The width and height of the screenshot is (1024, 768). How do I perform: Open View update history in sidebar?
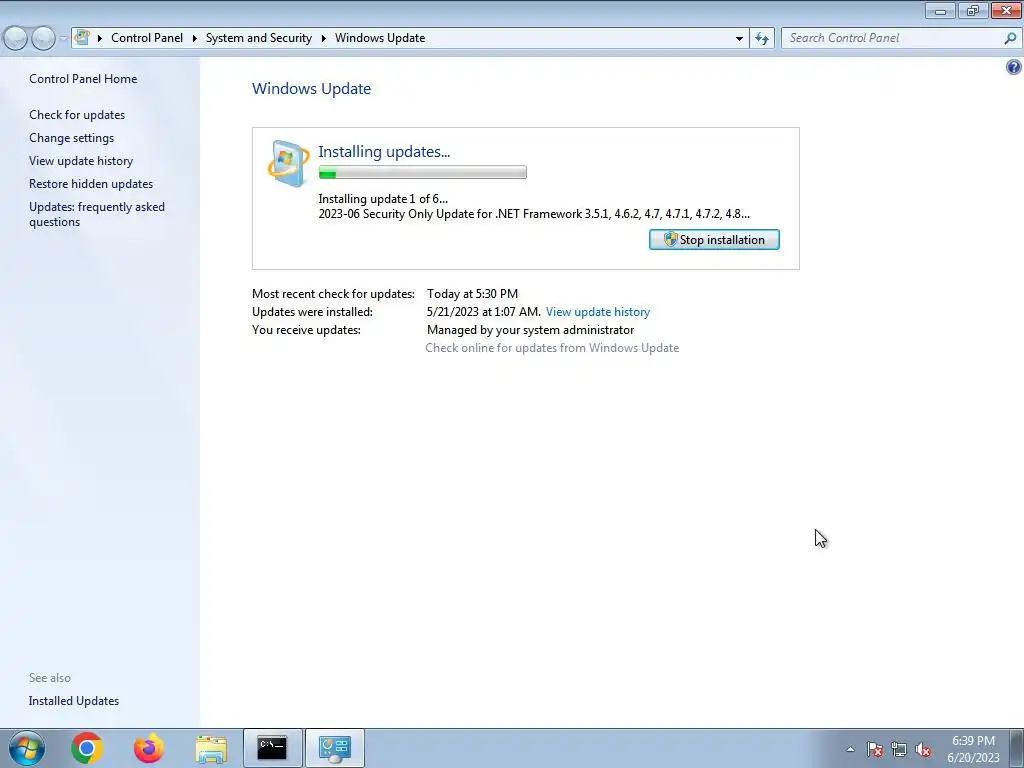tap(81, 161)
